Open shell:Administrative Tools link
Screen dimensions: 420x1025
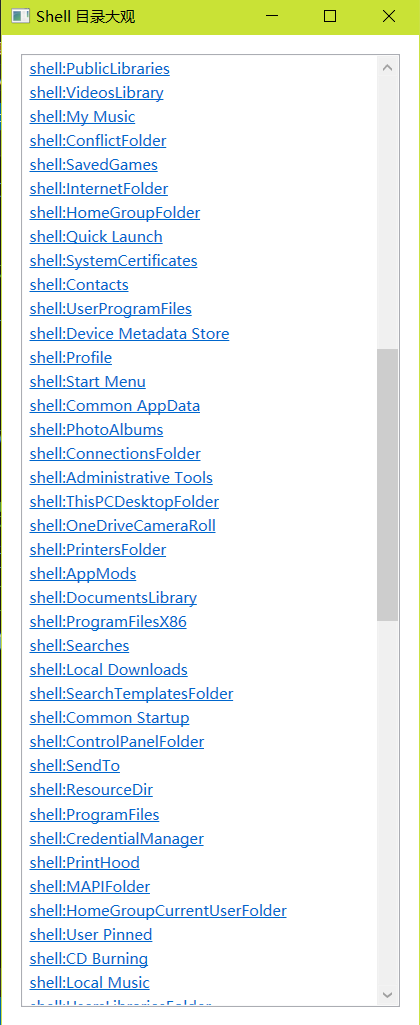click(x=121, y=478)
